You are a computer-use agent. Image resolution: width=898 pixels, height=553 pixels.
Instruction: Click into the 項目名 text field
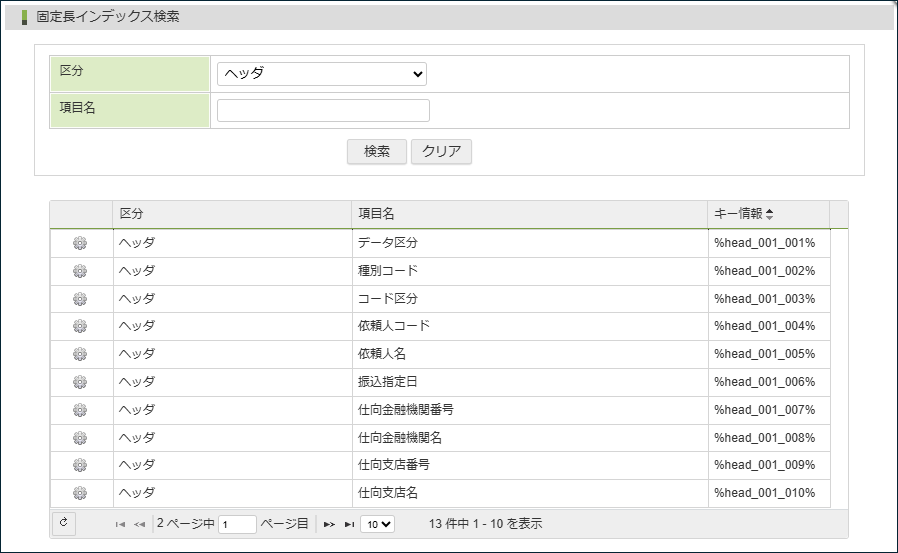click(x=323, y=110)
